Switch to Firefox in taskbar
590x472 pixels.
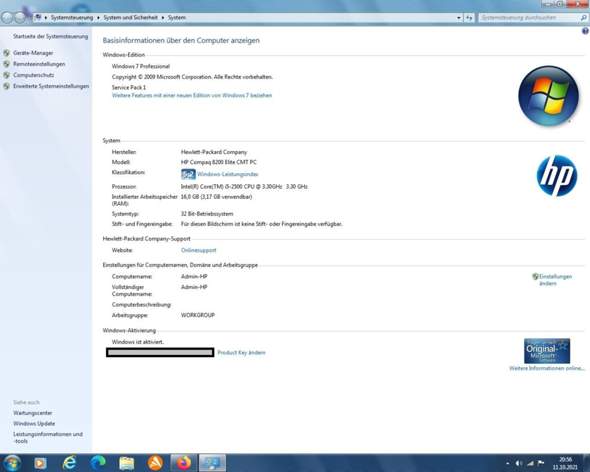(184, 463)
